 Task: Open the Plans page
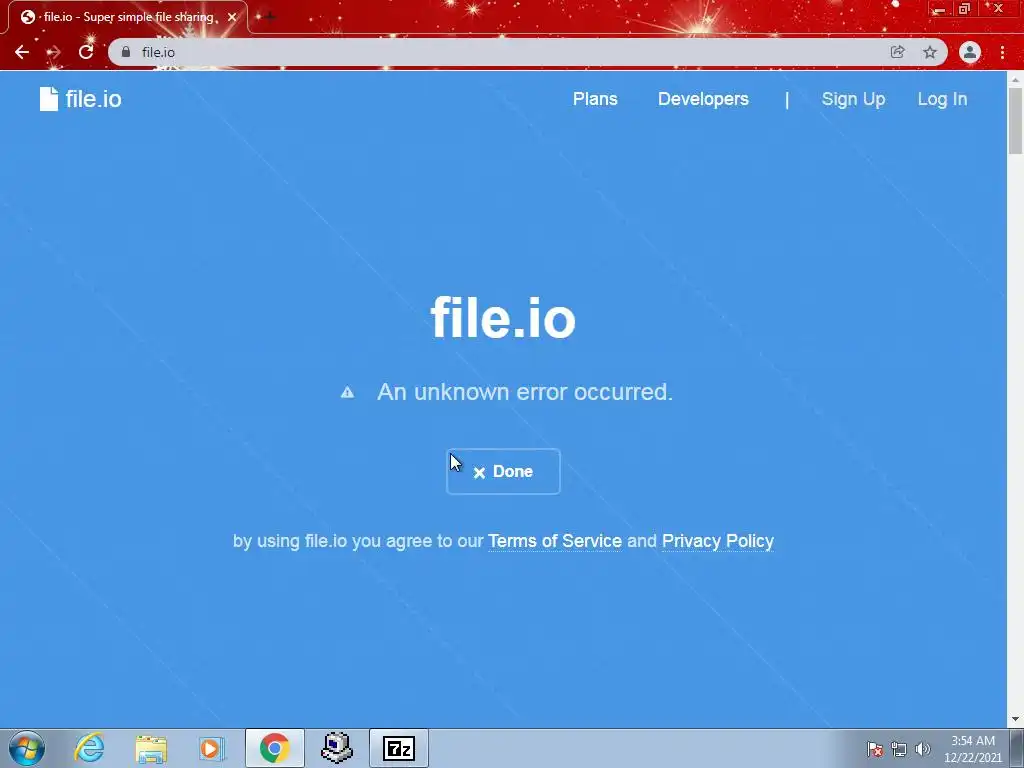595,99
